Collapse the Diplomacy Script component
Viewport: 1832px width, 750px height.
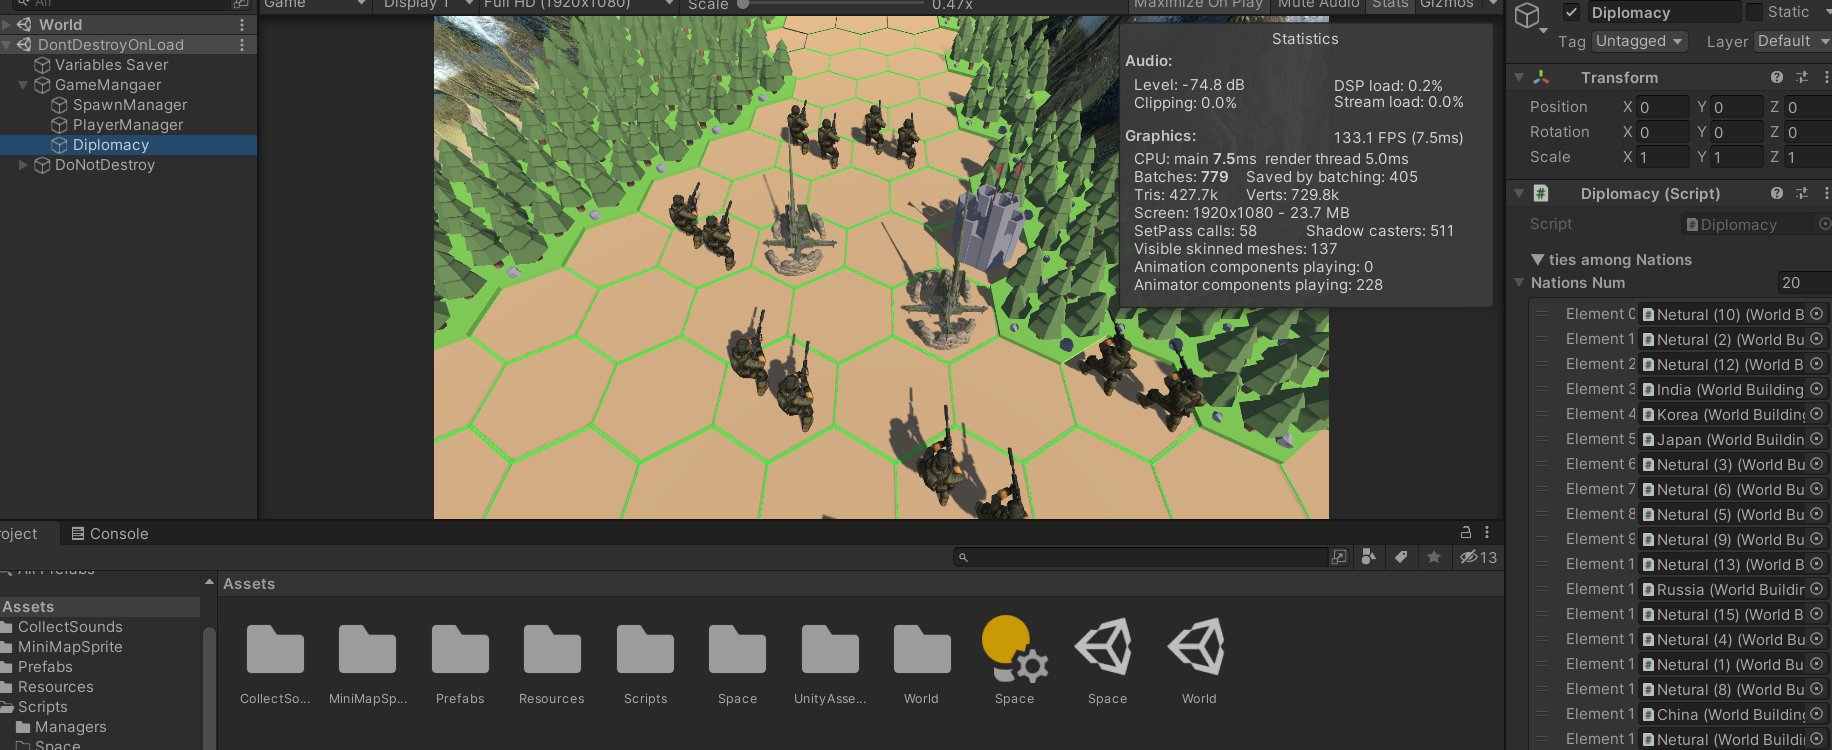coord(1519,194)
